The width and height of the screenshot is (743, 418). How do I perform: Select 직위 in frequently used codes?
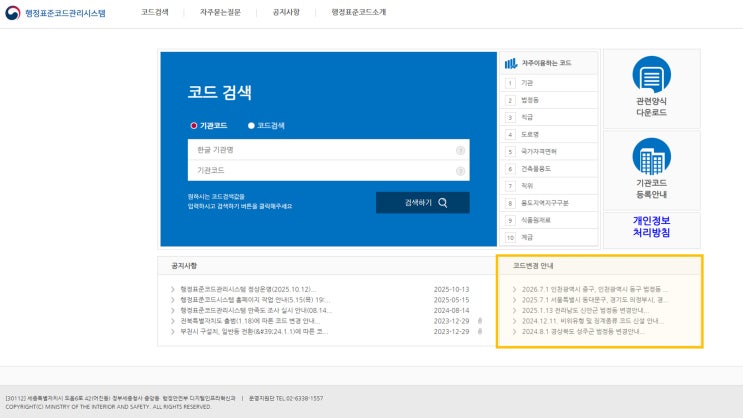point(527,186)
